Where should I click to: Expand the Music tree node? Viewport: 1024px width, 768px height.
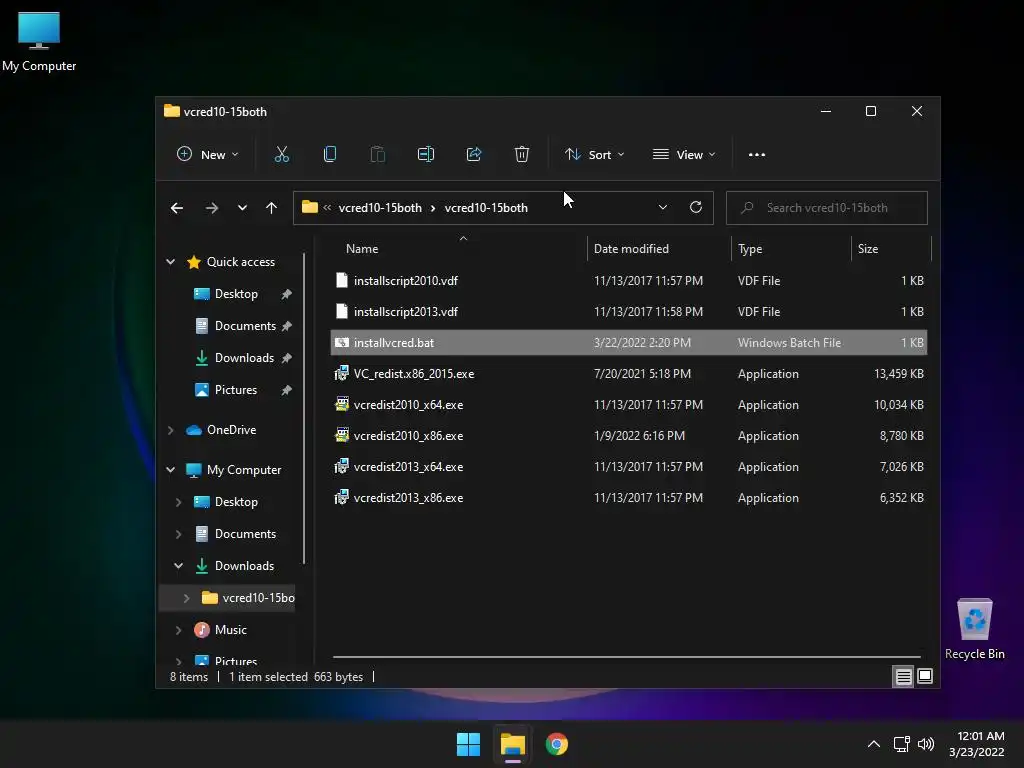pyautogui.click(x=178, y=630)
